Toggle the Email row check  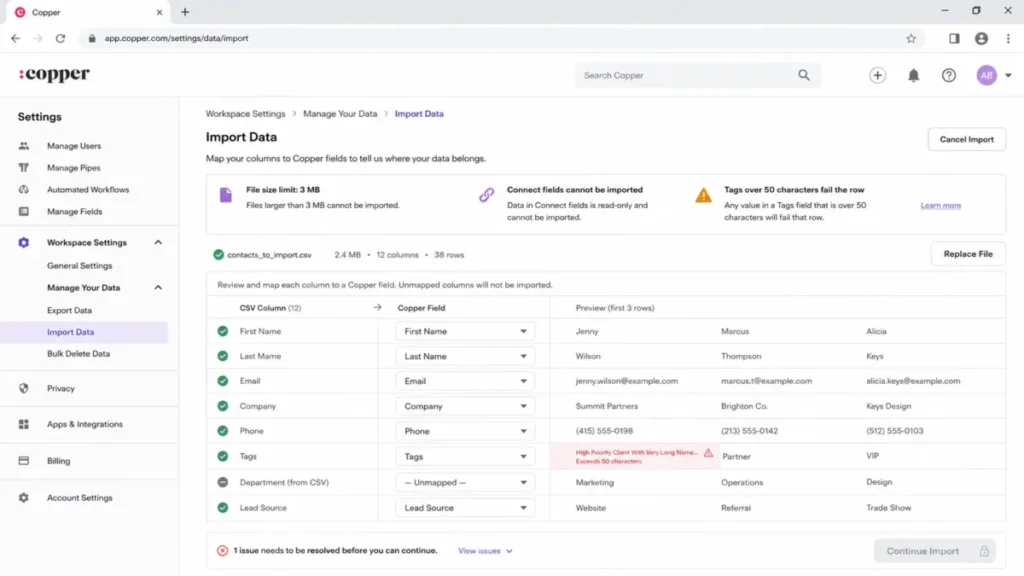click(x=223, y=381)
